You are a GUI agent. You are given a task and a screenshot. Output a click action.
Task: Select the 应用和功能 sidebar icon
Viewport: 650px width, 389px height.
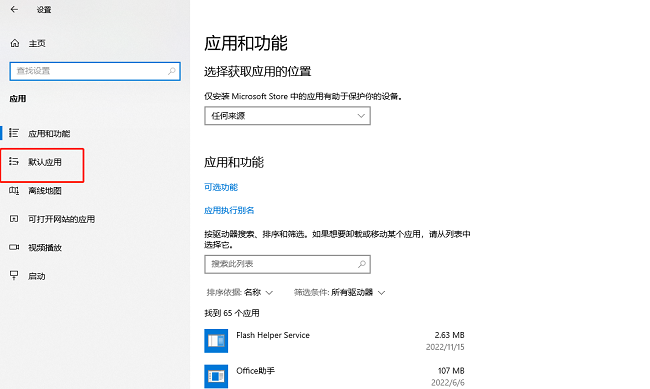click(x=14, y=133)
